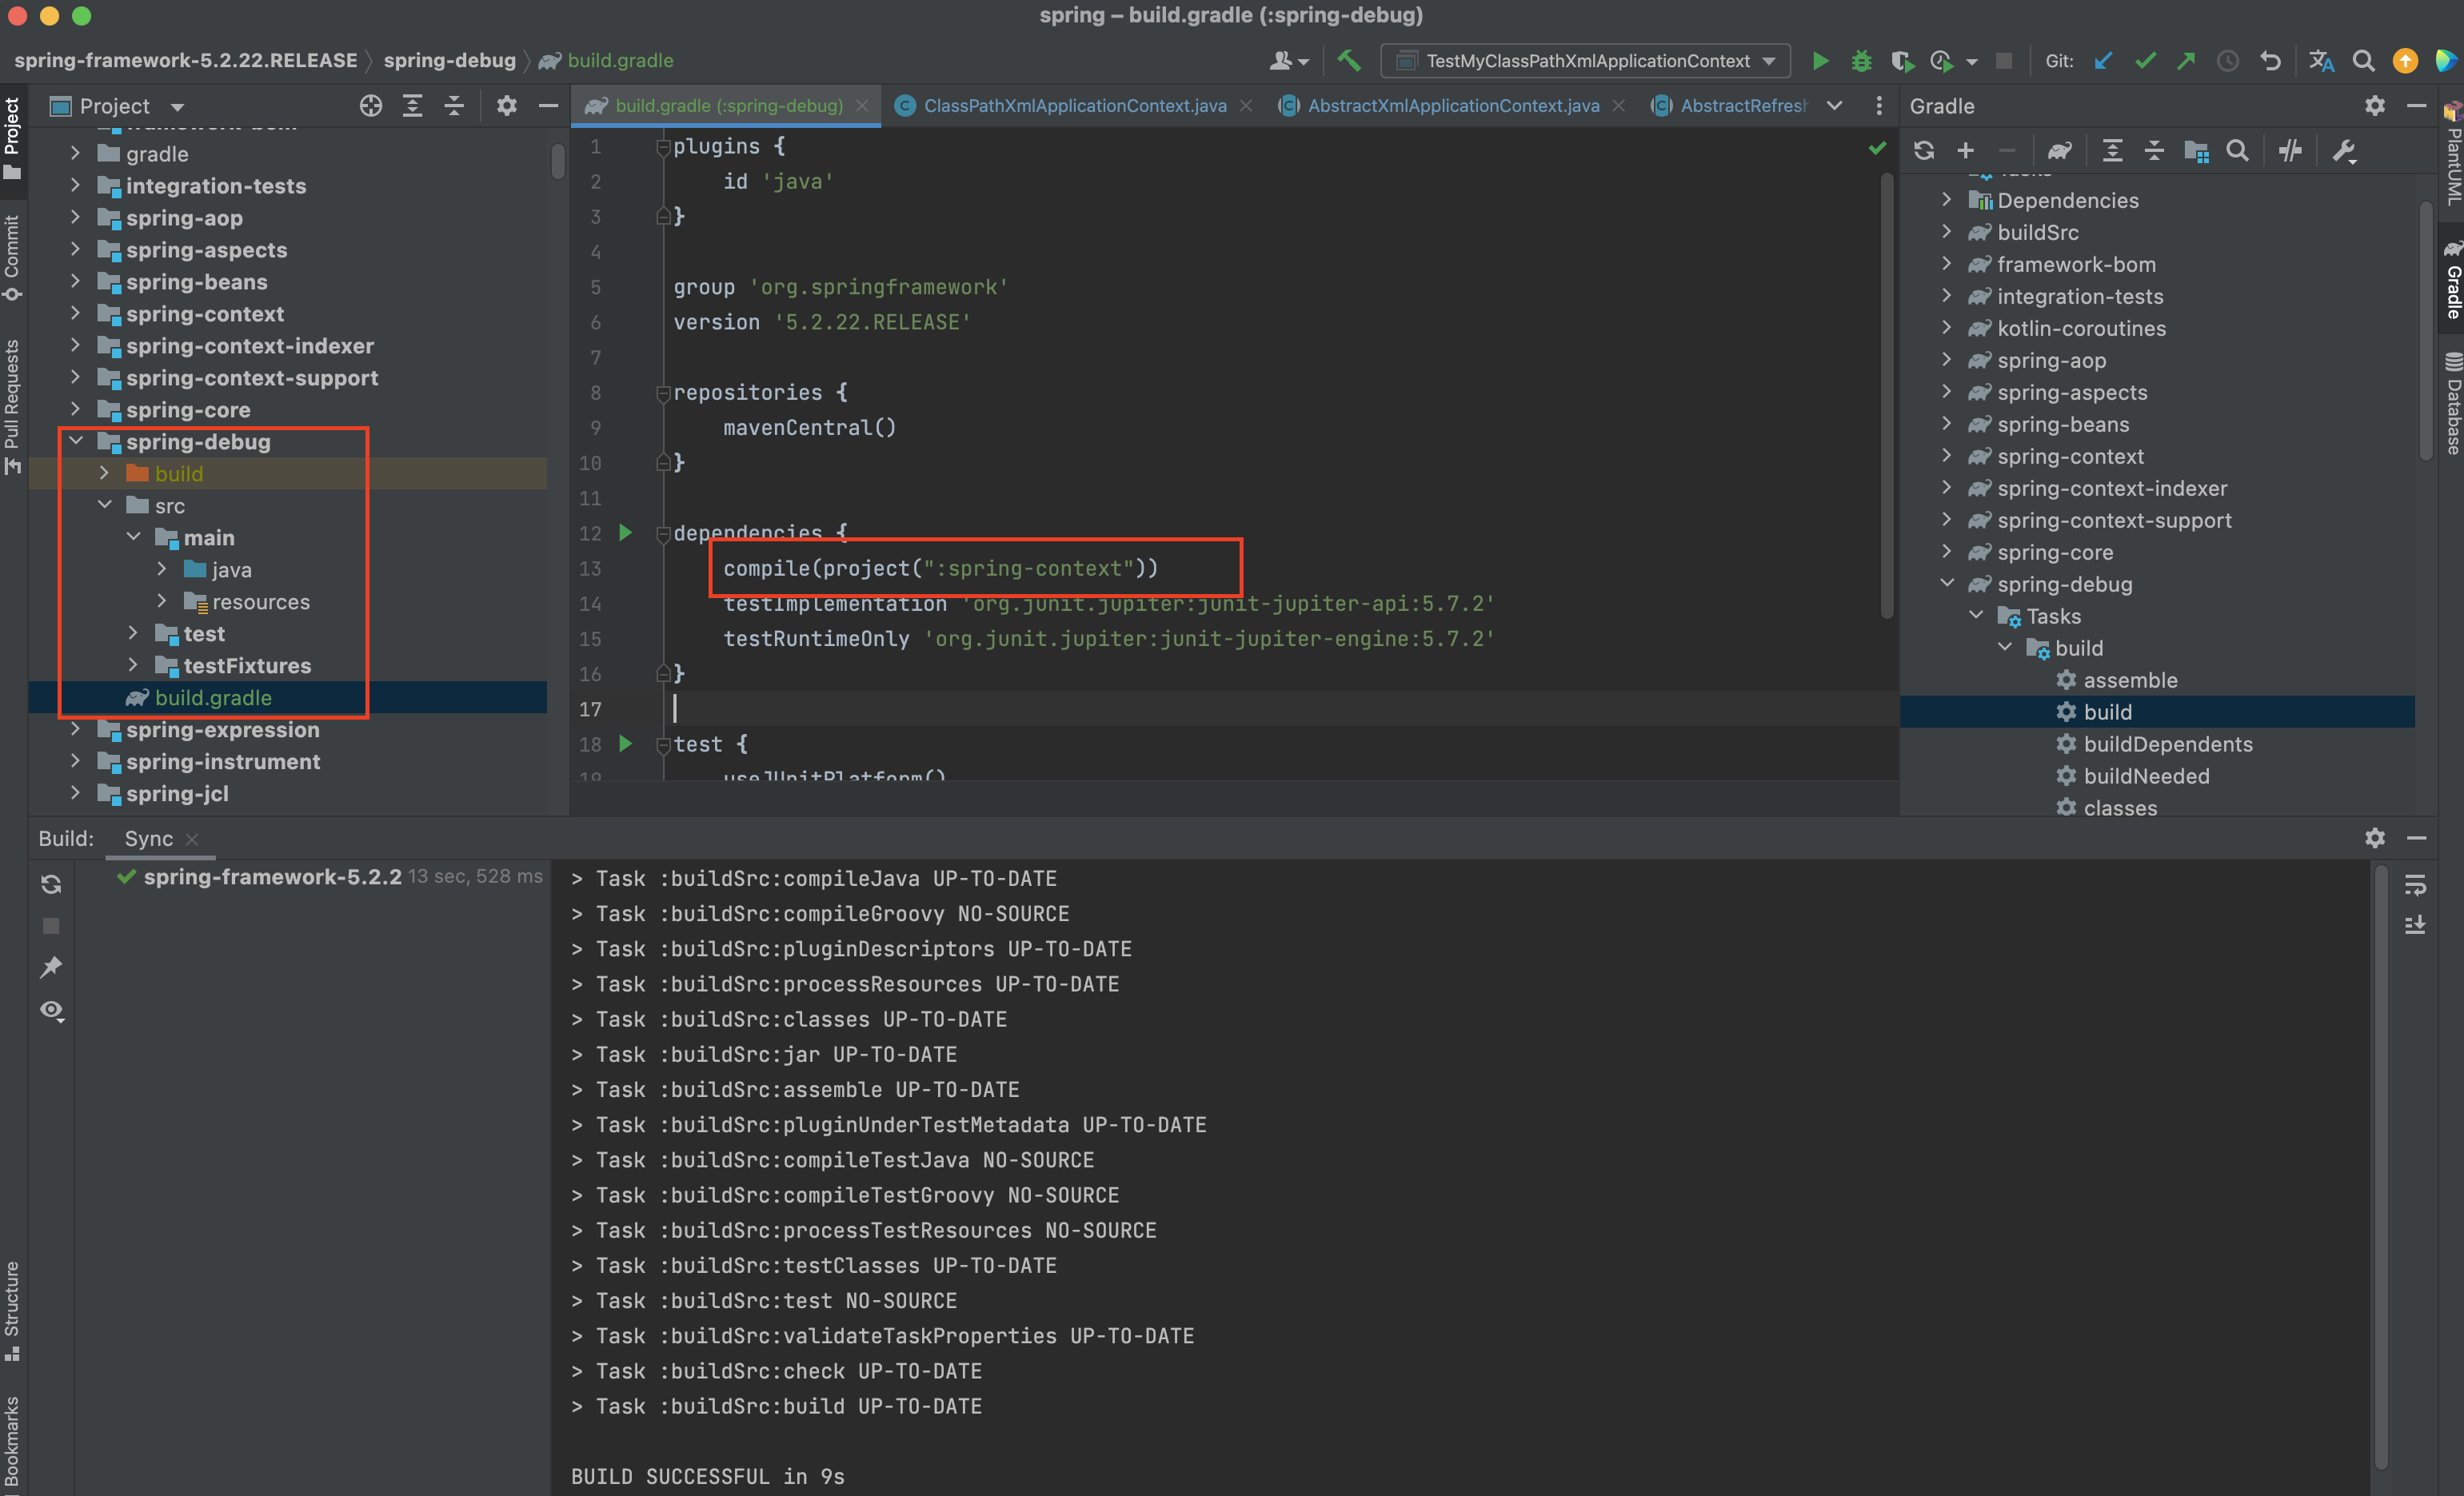Select opened file locate icon in Project panel
Image resolution: width=2464 pixels, height=1496 pixels.
371,106
